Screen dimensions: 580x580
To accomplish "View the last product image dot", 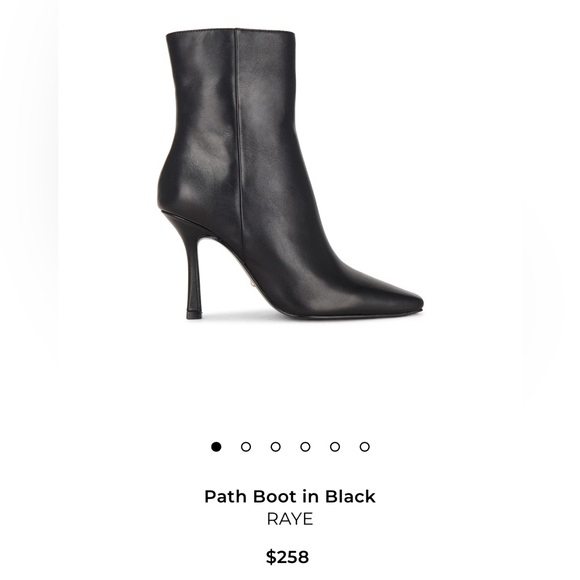I will (364, 447).
